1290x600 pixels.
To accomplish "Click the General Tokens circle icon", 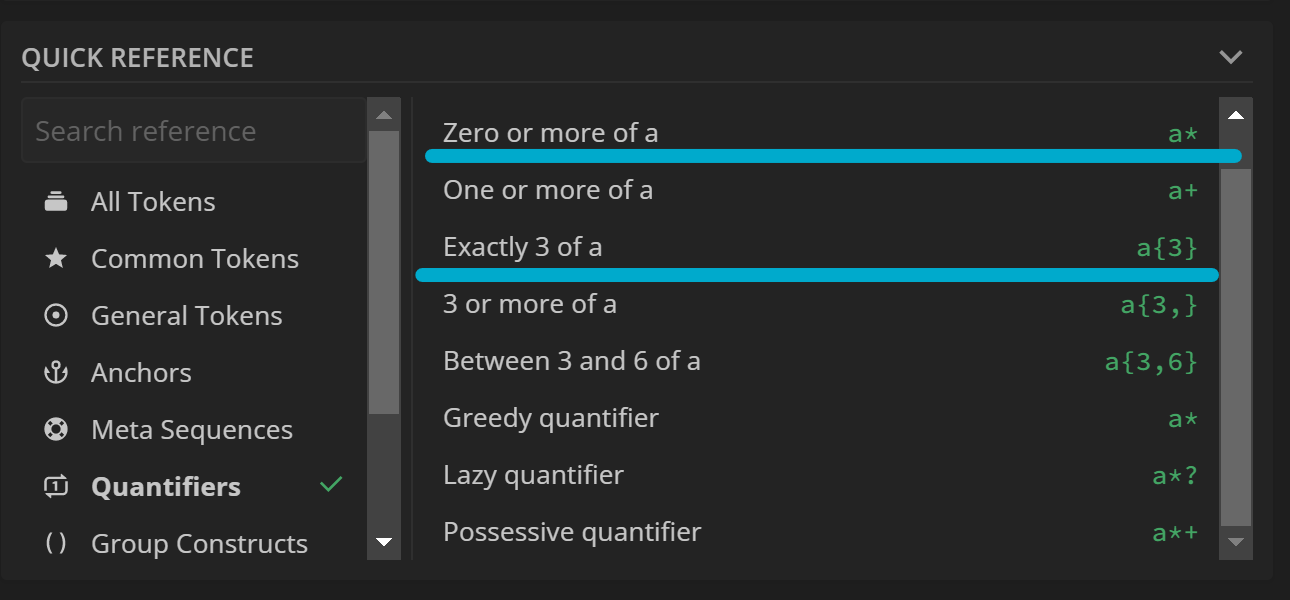I will pos(56,316).
